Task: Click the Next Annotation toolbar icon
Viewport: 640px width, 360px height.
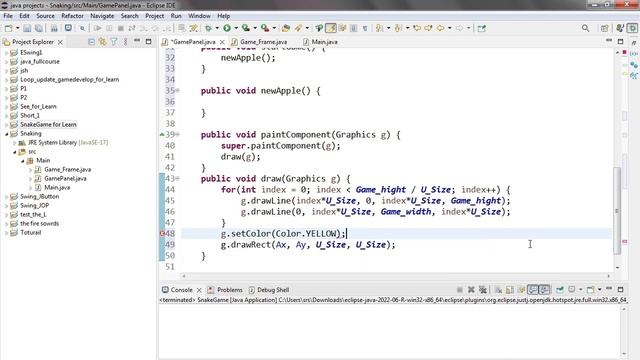Action: [380, 28]
